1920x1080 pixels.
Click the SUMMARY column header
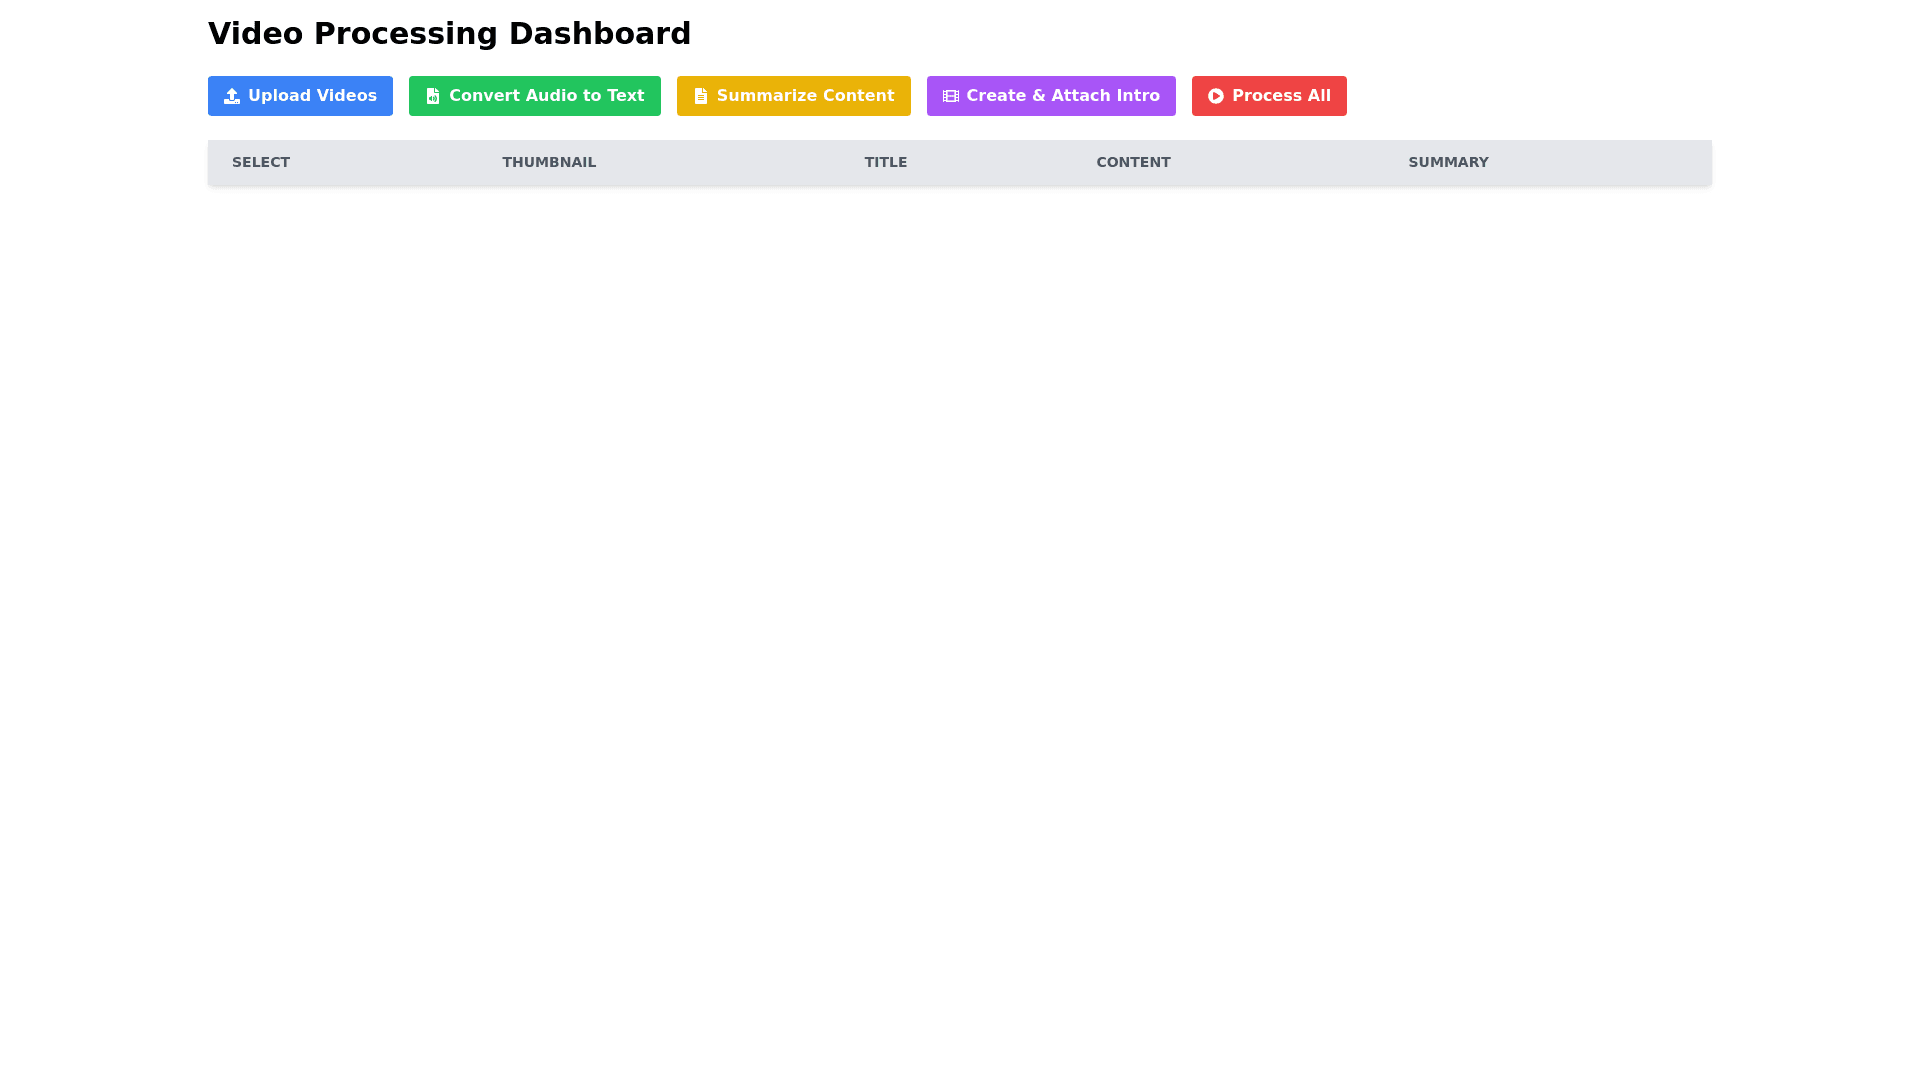[1448, 162]
